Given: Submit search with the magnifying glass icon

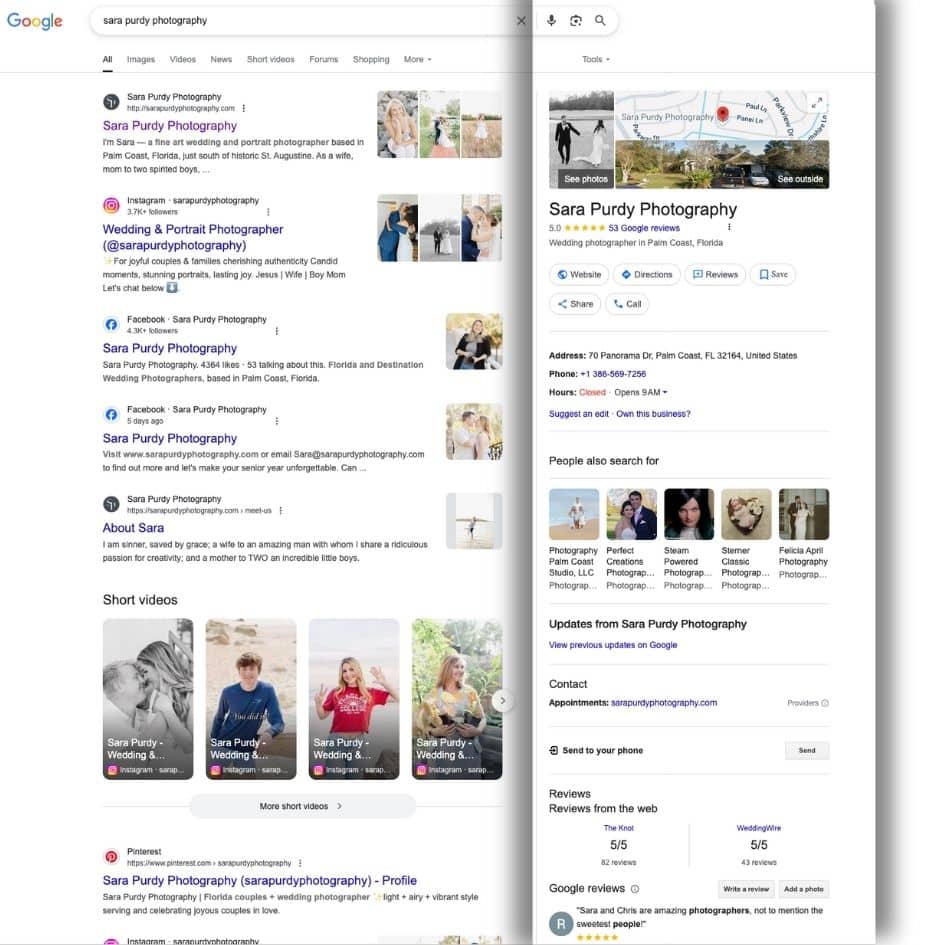Looking at the screenshot, I should (600, 20).
